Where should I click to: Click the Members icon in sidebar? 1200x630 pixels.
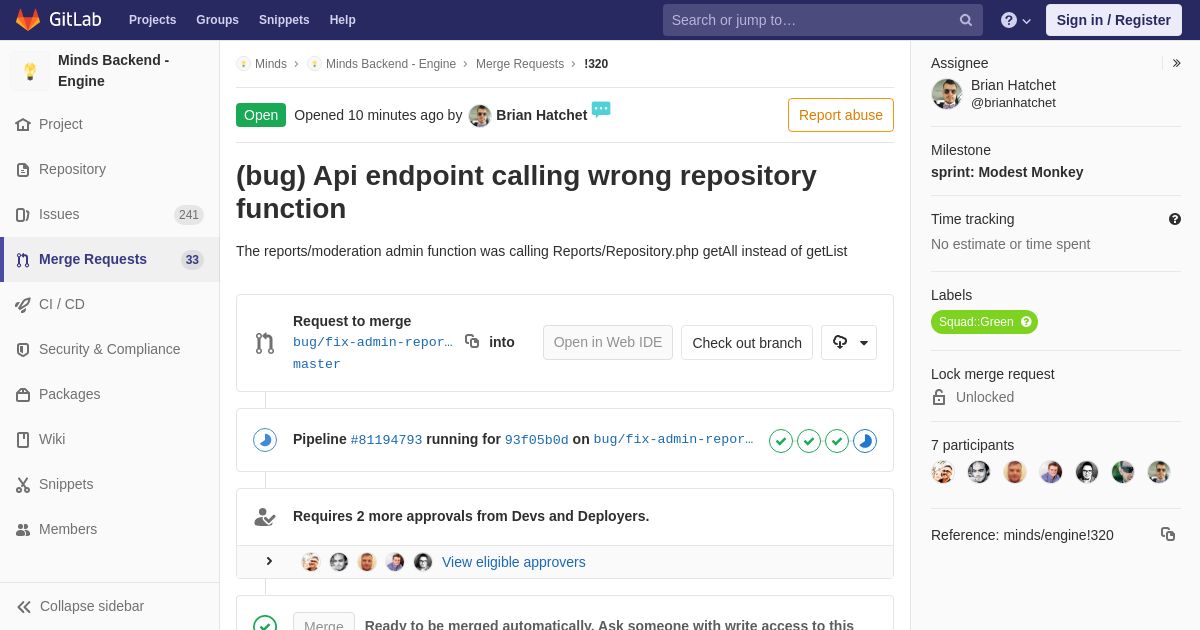click(23, 530)
